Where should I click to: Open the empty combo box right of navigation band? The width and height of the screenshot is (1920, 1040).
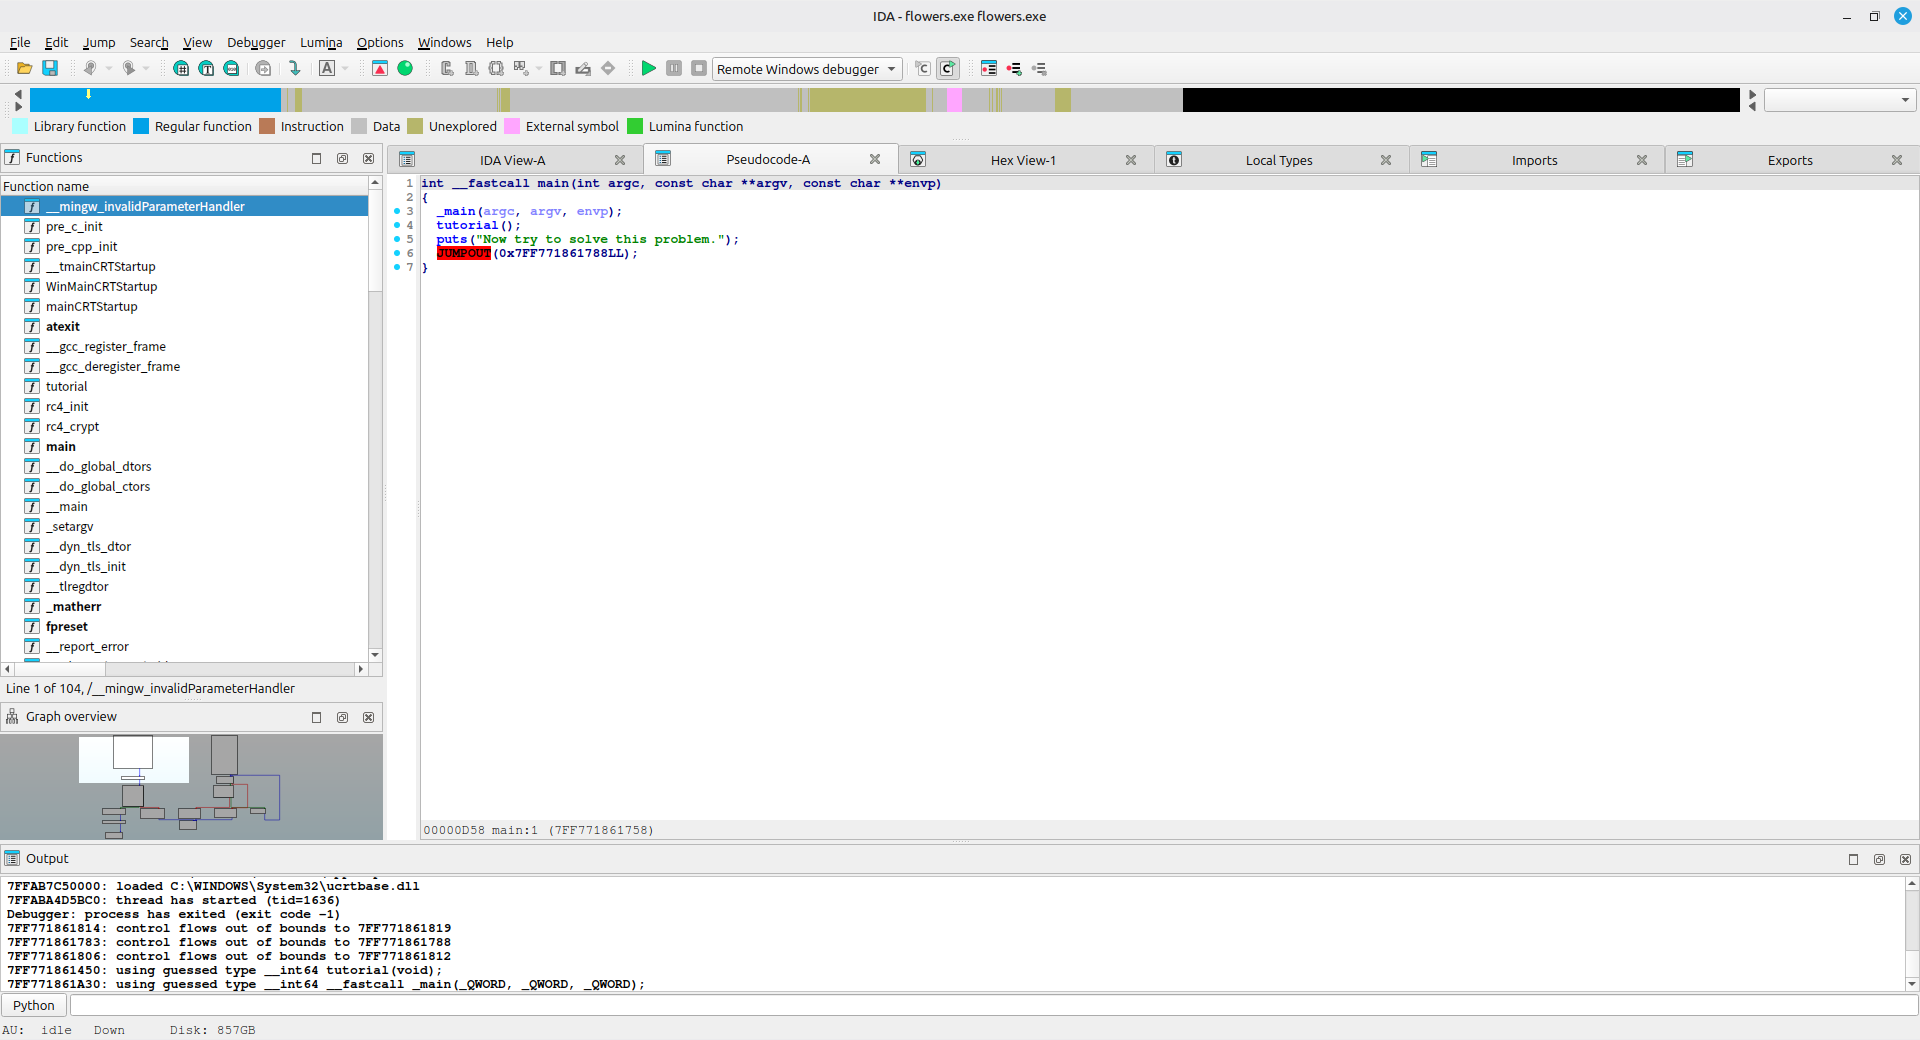point(1839,100)
